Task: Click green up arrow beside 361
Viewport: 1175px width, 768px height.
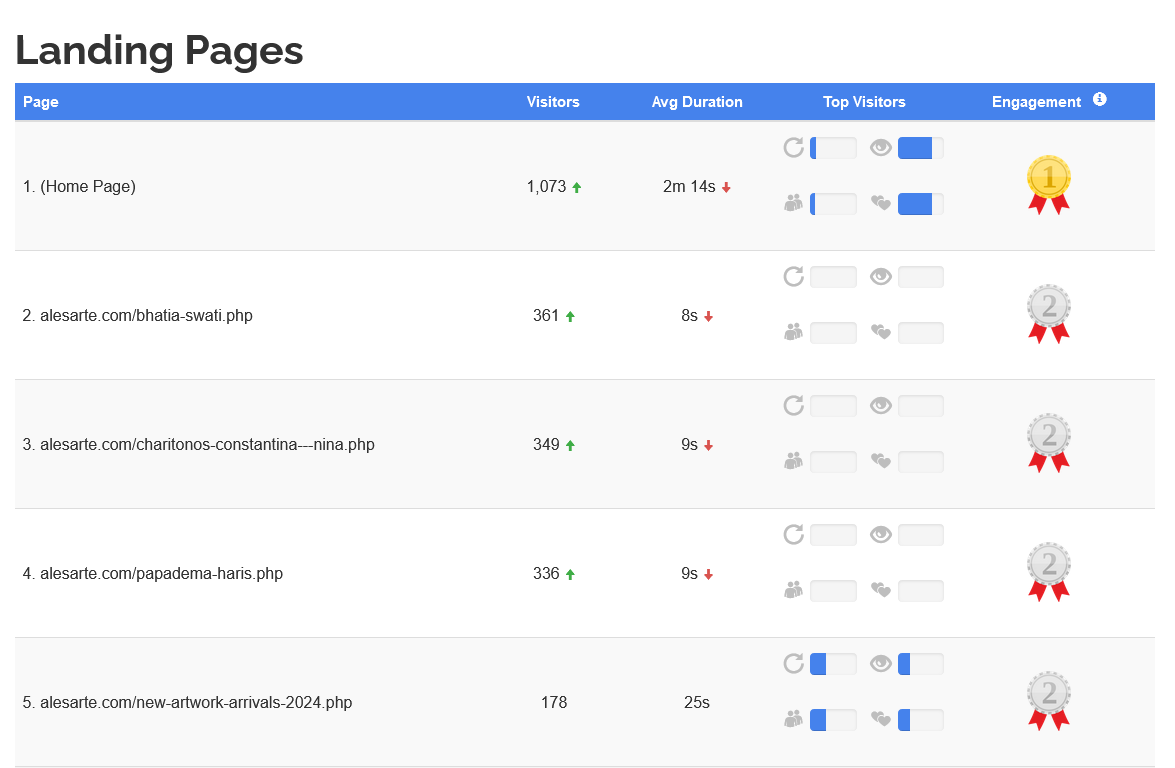Action: 570,316
